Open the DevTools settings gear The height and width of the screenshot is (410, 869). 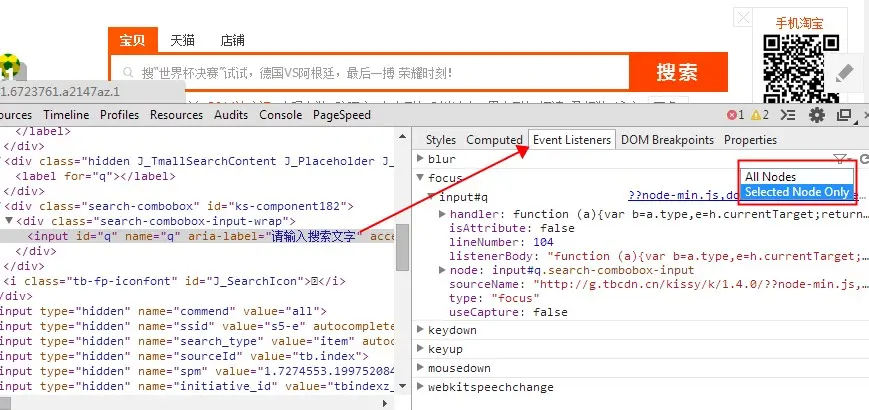point(816,115)
